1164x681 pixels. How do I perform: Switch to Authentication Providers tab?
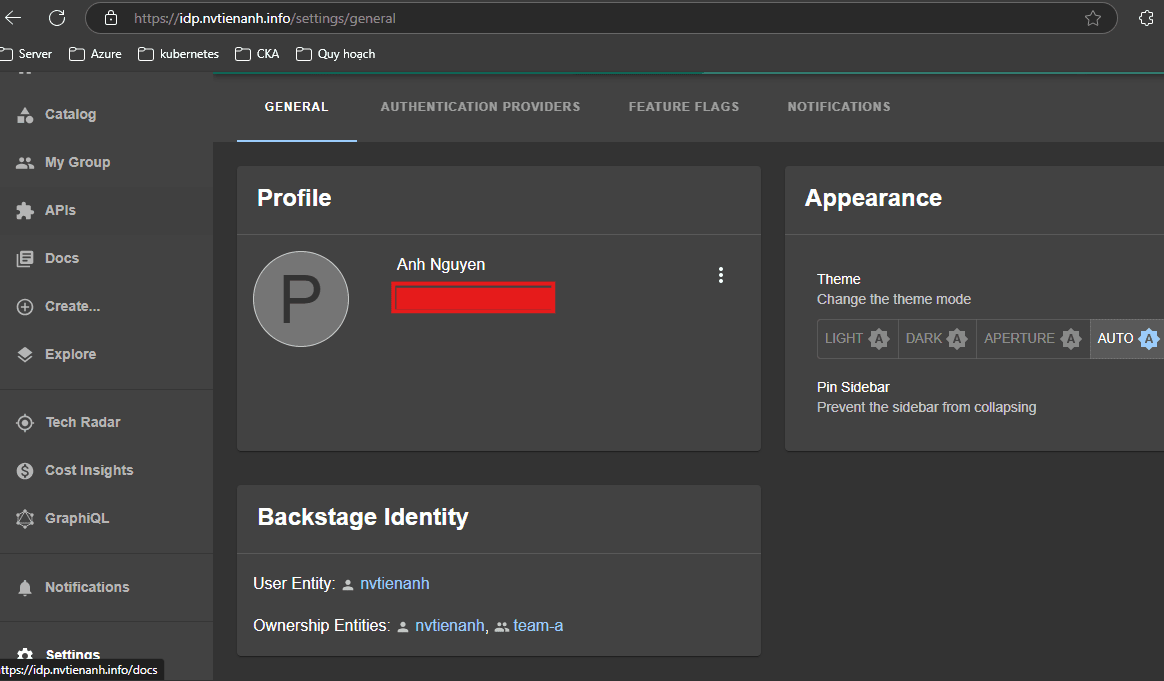(480, 107)
